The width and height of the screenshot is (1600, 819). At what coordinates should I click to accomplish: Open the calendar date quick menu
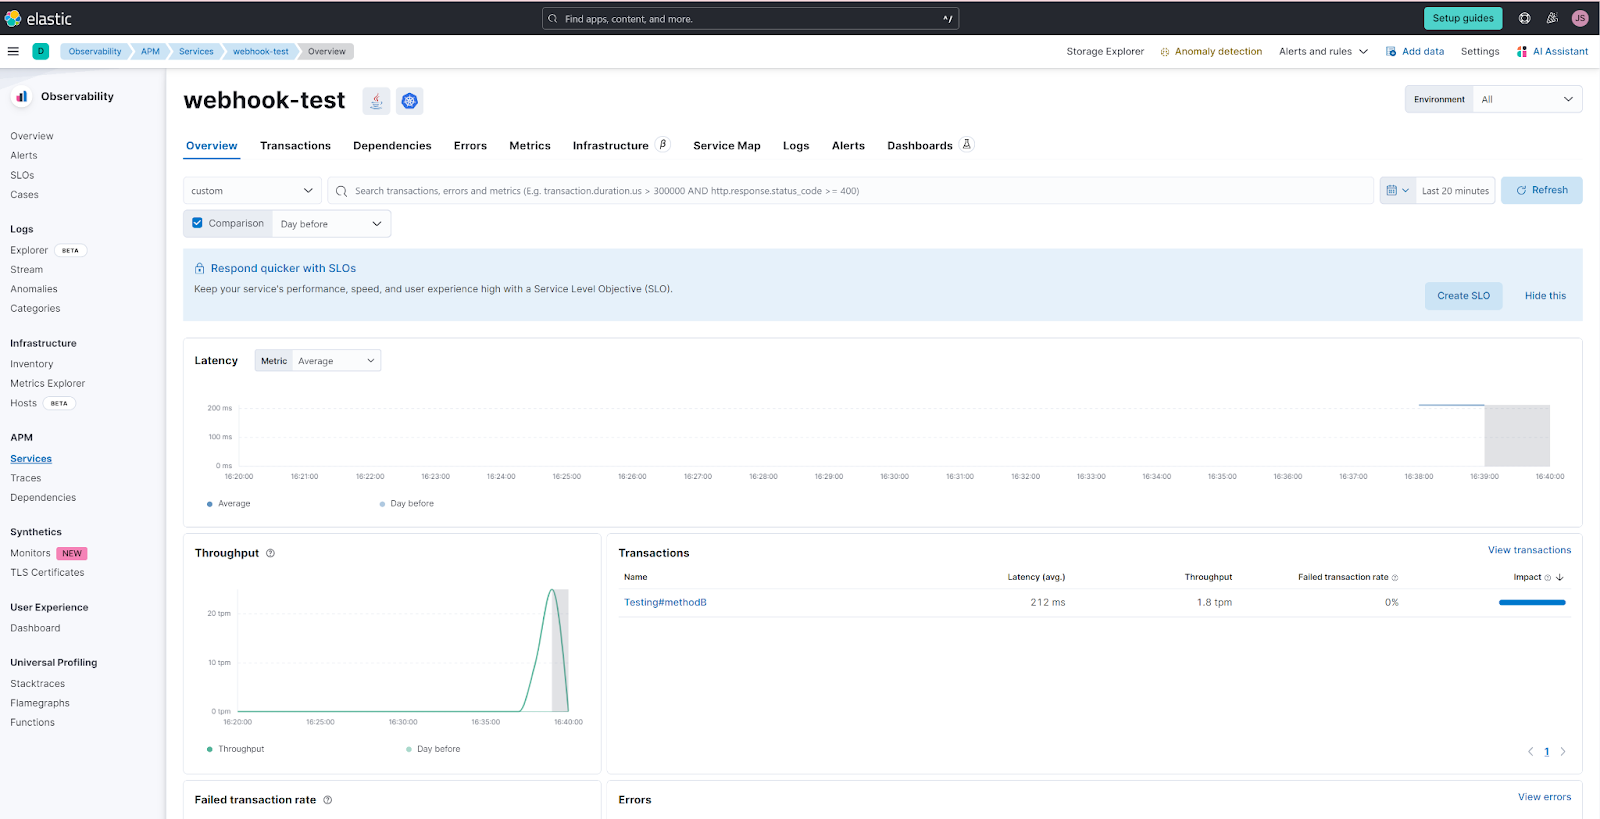click(1397, 190)
